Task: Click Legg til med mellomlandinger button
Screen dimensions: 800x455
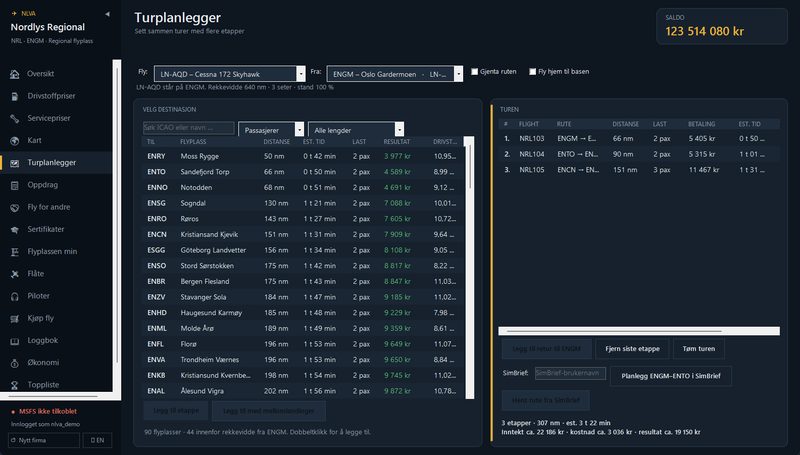Action: (268, 410)
